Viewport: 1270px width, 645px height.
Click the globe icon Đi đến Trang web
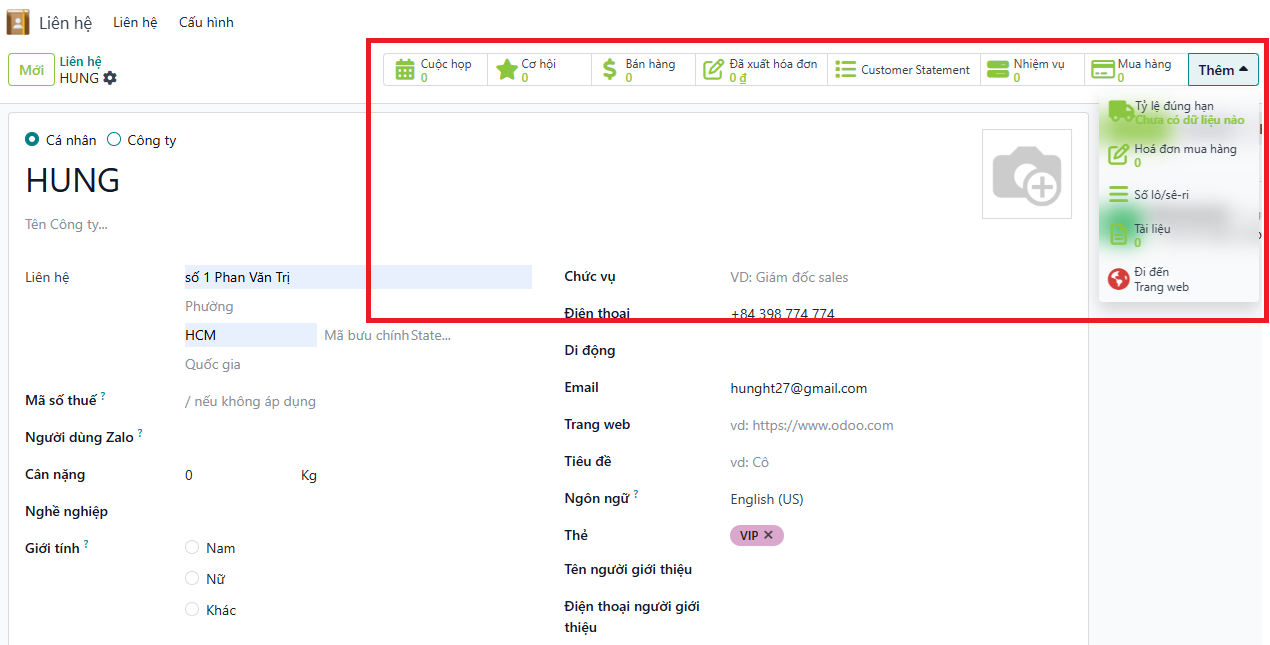tap(1119, 279)
